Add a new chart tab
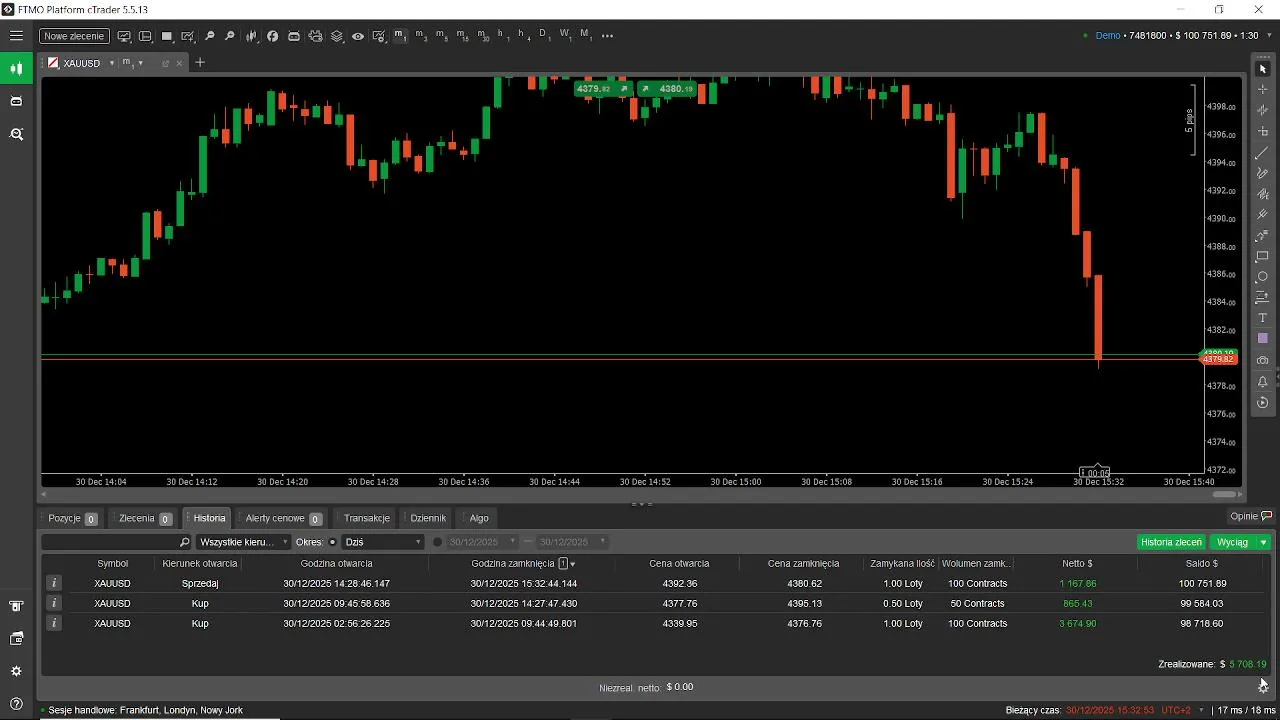1280x720 pixels. [199, 62]
